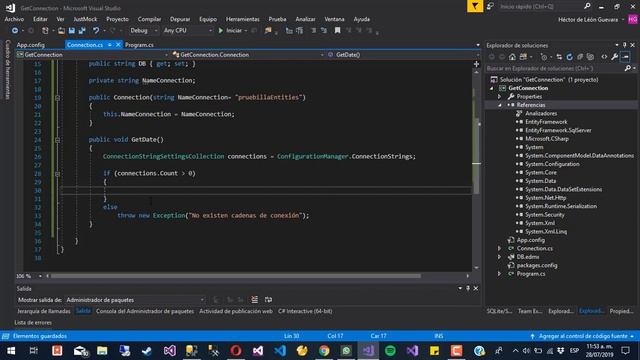Open Chrome from the taskbar
Screen dimensions: 640x360
point(324,351)
